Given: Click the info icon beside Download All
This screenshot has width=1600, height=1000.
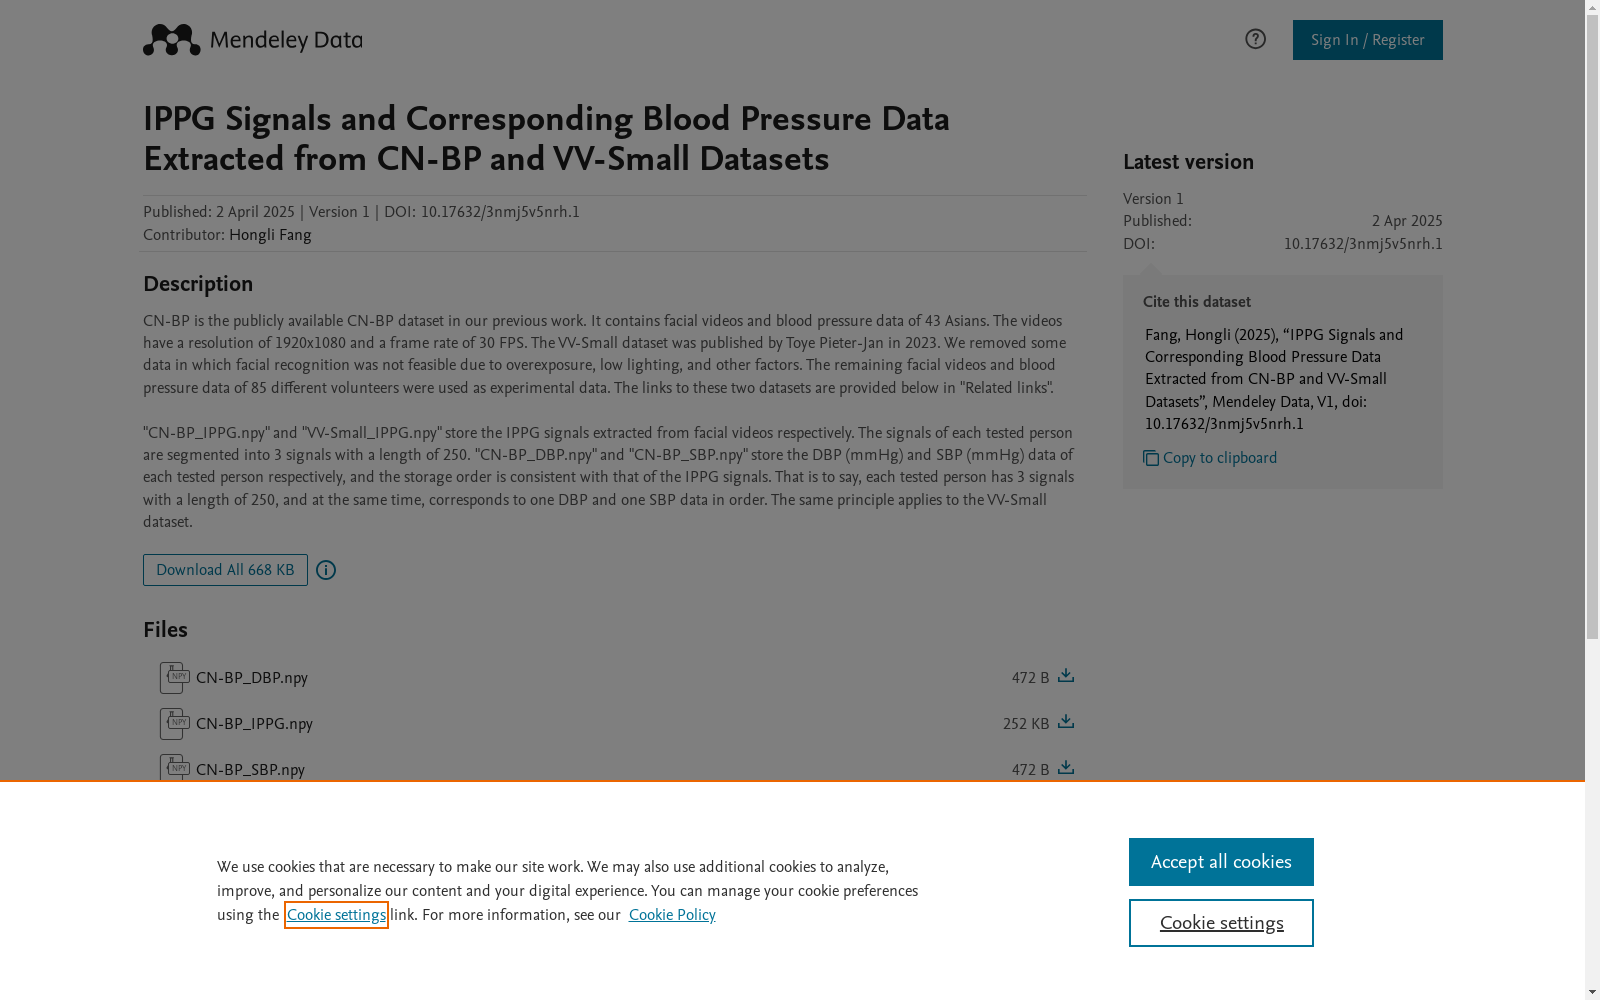Looking at the screenshot, I should tap(326, 570).
